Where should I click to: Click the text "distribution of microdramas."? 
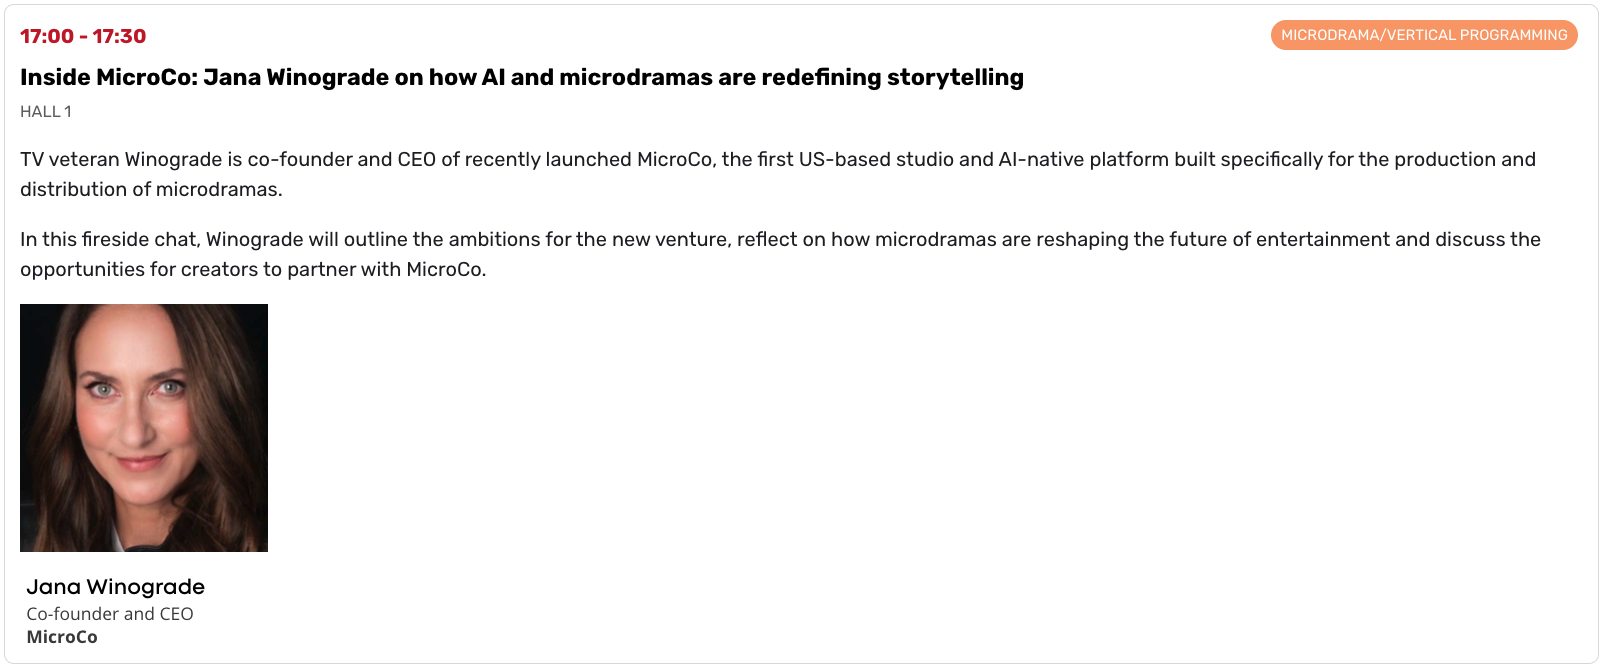point(151,189)
